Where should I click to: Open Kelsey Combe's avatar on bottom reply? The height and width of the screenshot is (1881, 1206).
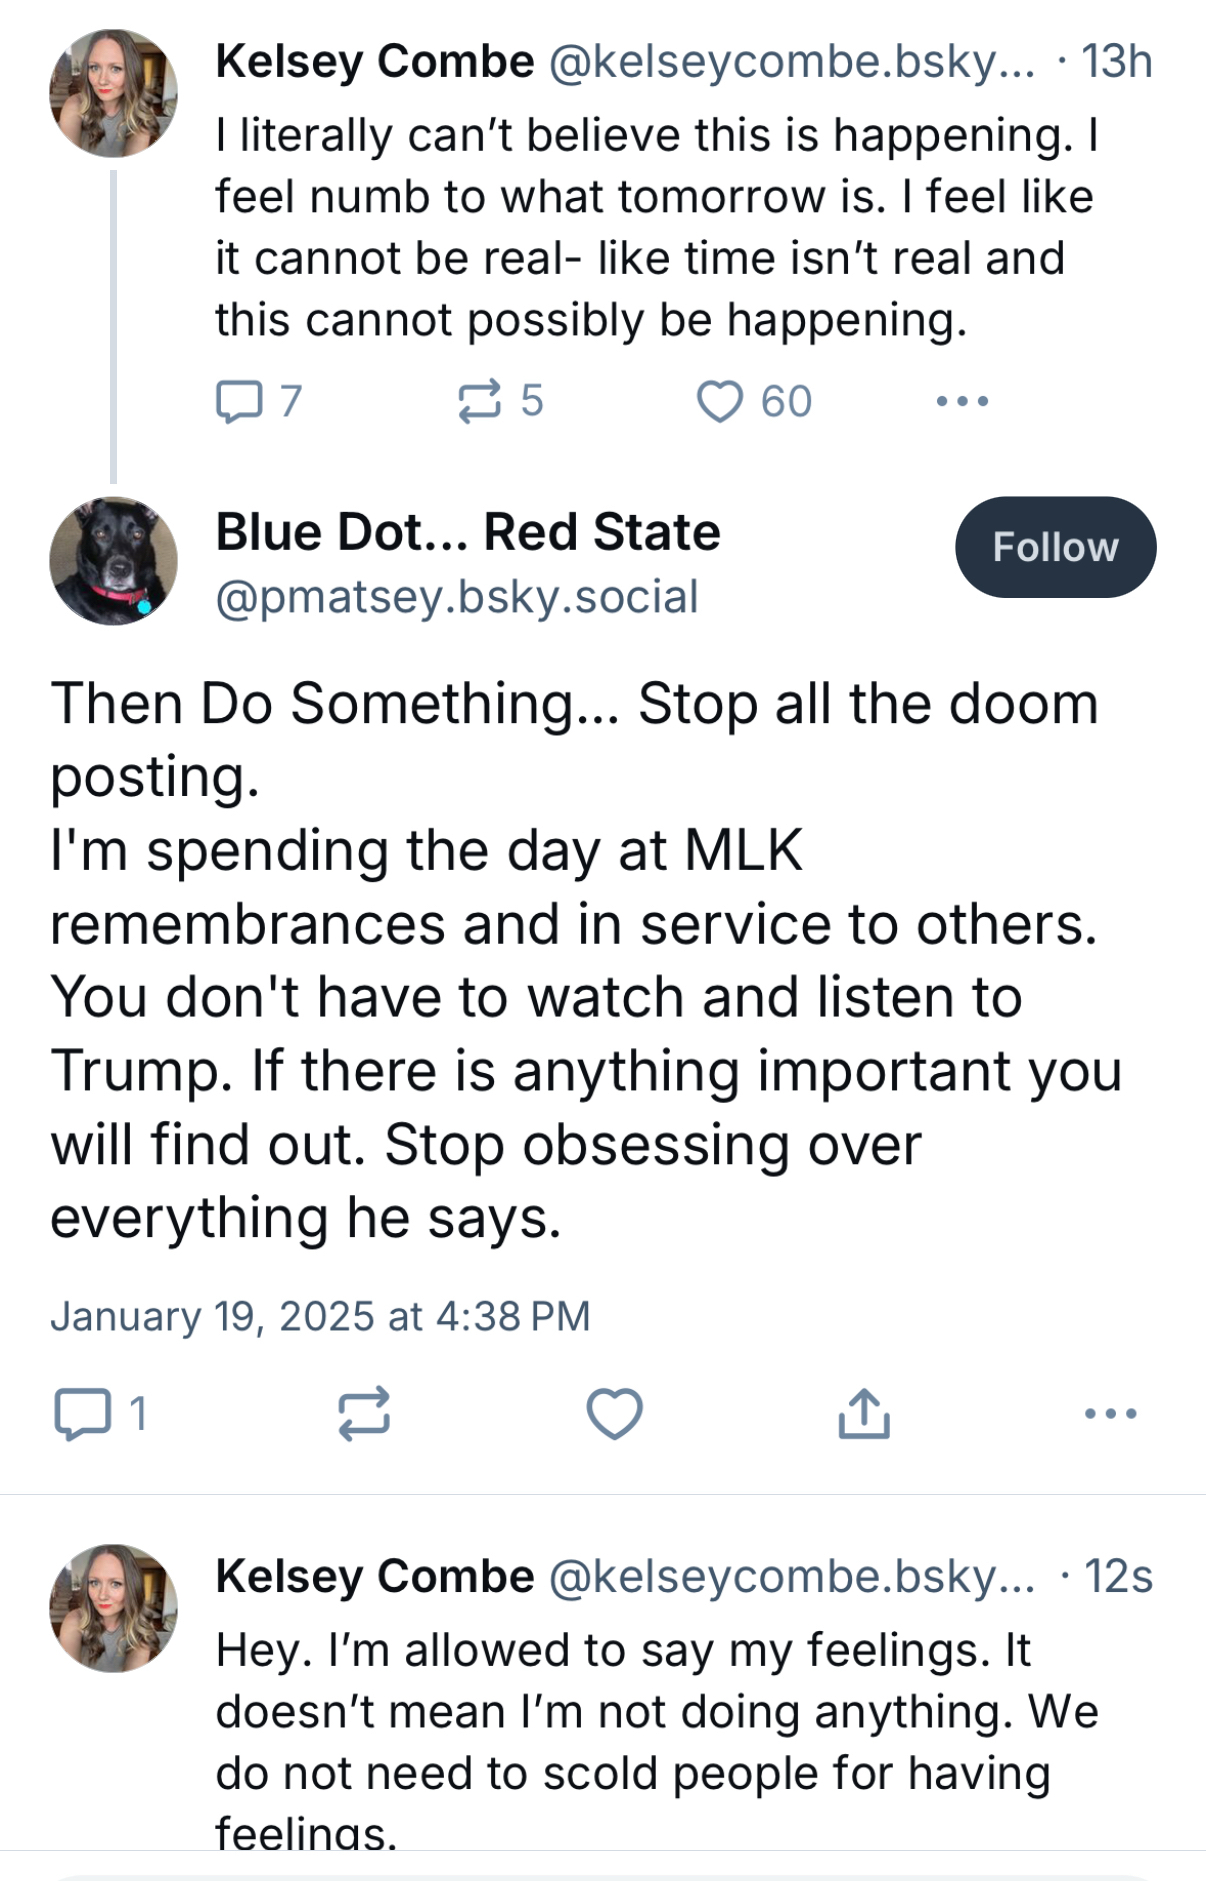(x=114, y=1608)
